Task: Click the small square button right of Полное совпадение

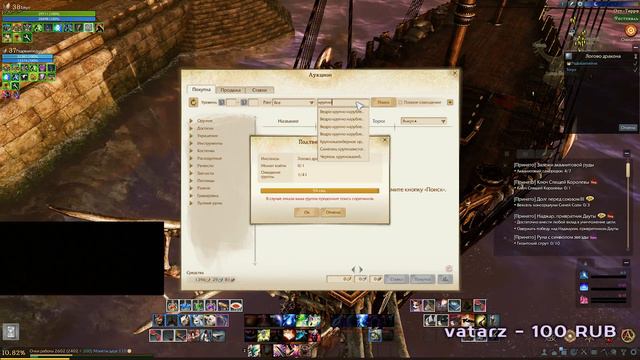Action: (450, 102)
